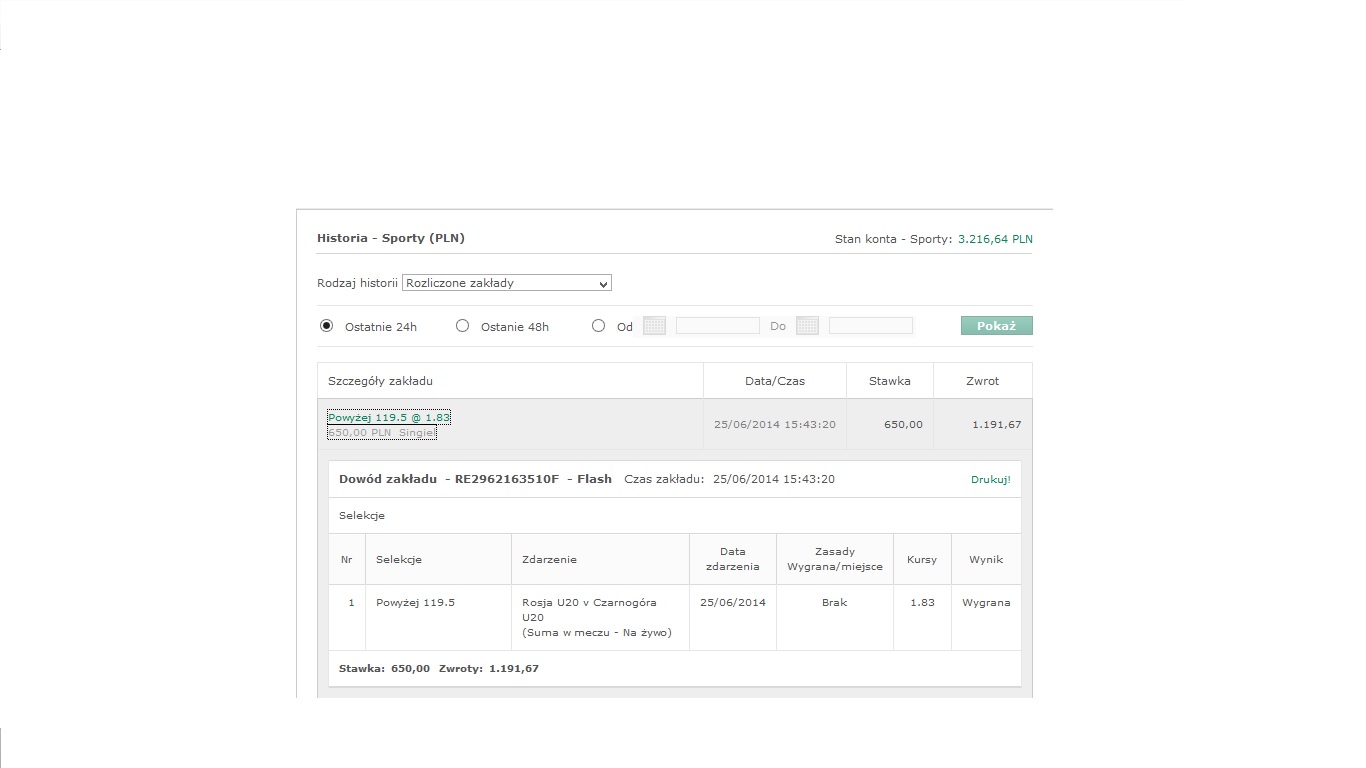The height and width of the screenshot is (768, 1366).
Task: Click the 1.191,67 return value in bet row
Action: [997, 425]
